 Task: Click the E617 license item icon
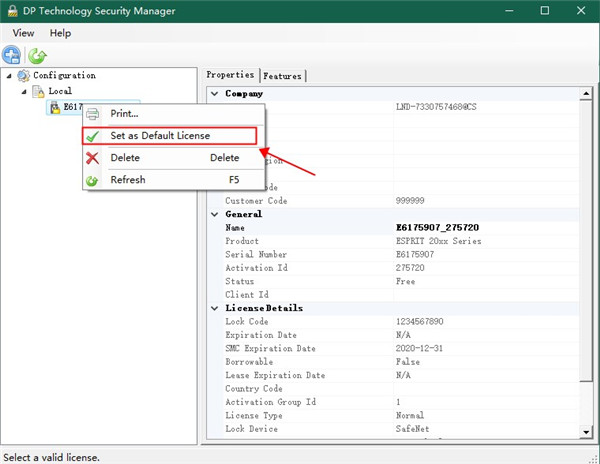[55, 108]
